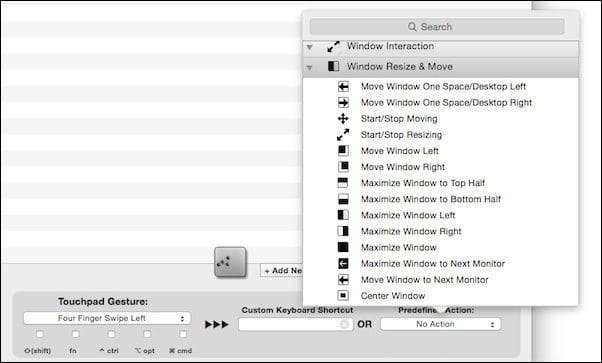602x363 pixels.
Task: Select Maximize Window to Top Half
Action: click(423, 183)
